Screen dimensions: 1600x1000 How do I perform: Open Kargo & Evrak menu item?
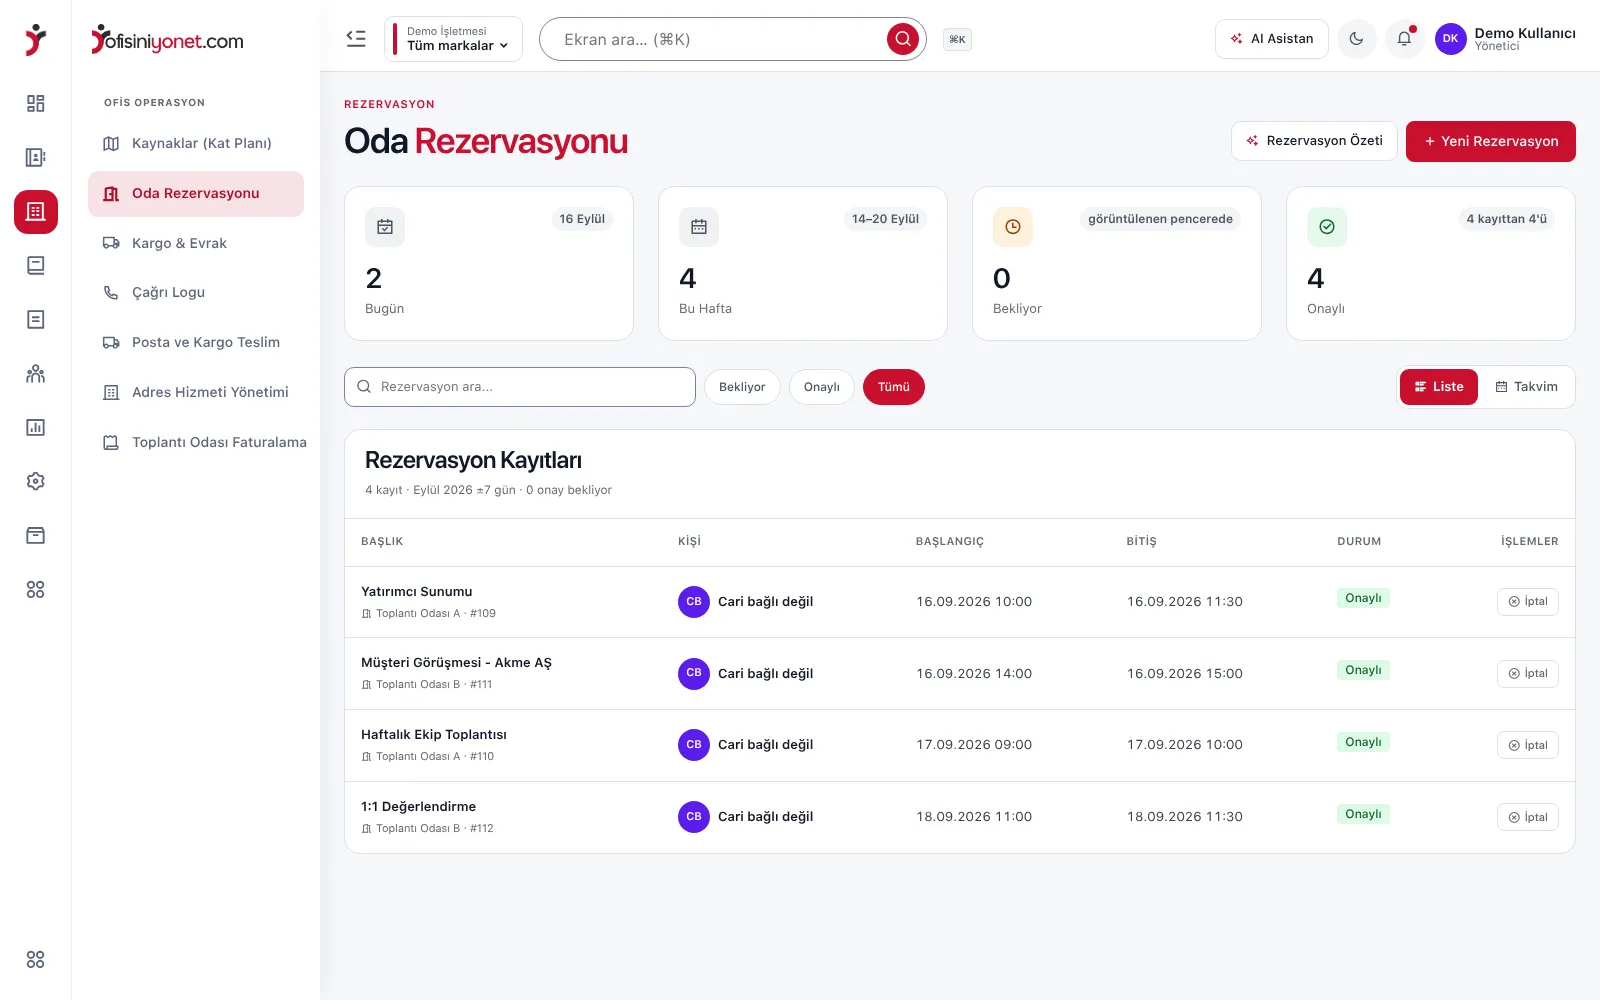coord(196,243)
